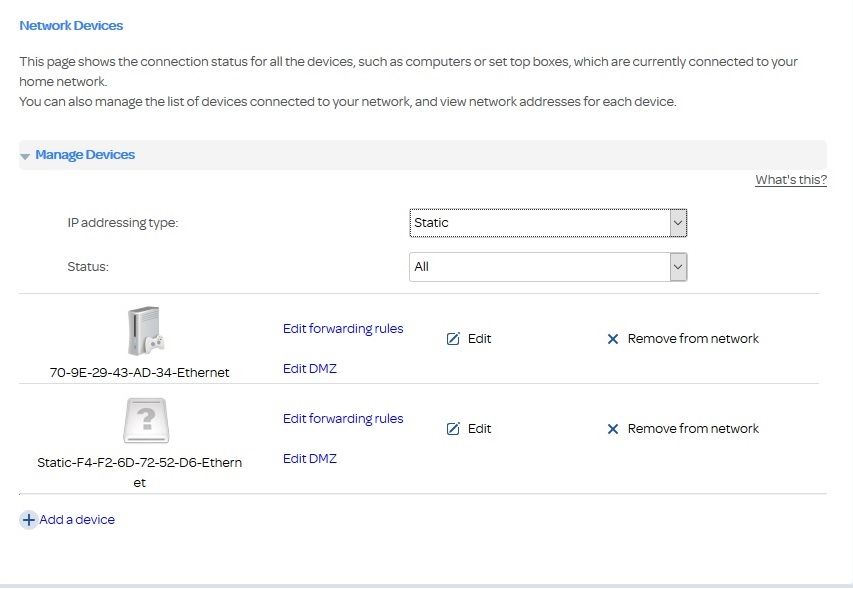Open the What's this? help link
853x589 pixels.
(790, 180)
